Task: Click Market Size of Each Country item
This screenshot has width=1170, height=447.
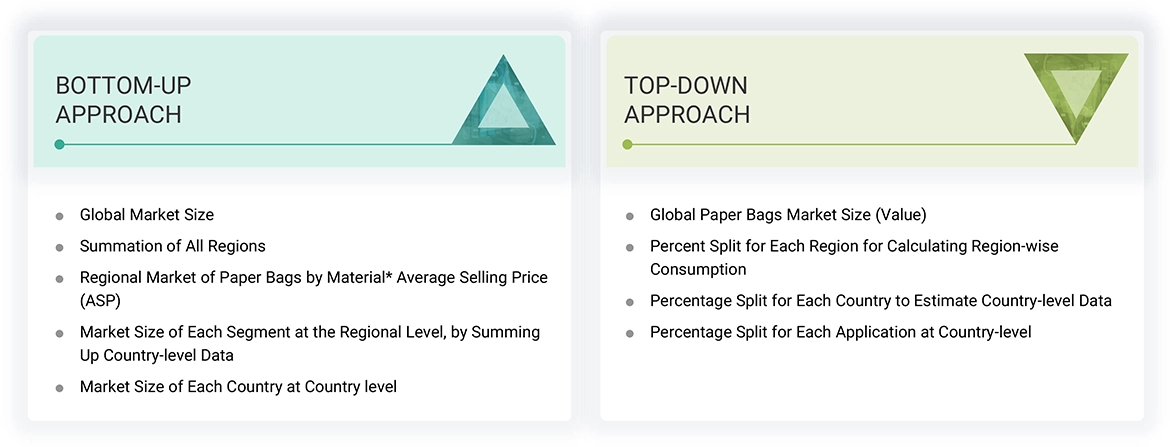Action: point(238,386)
